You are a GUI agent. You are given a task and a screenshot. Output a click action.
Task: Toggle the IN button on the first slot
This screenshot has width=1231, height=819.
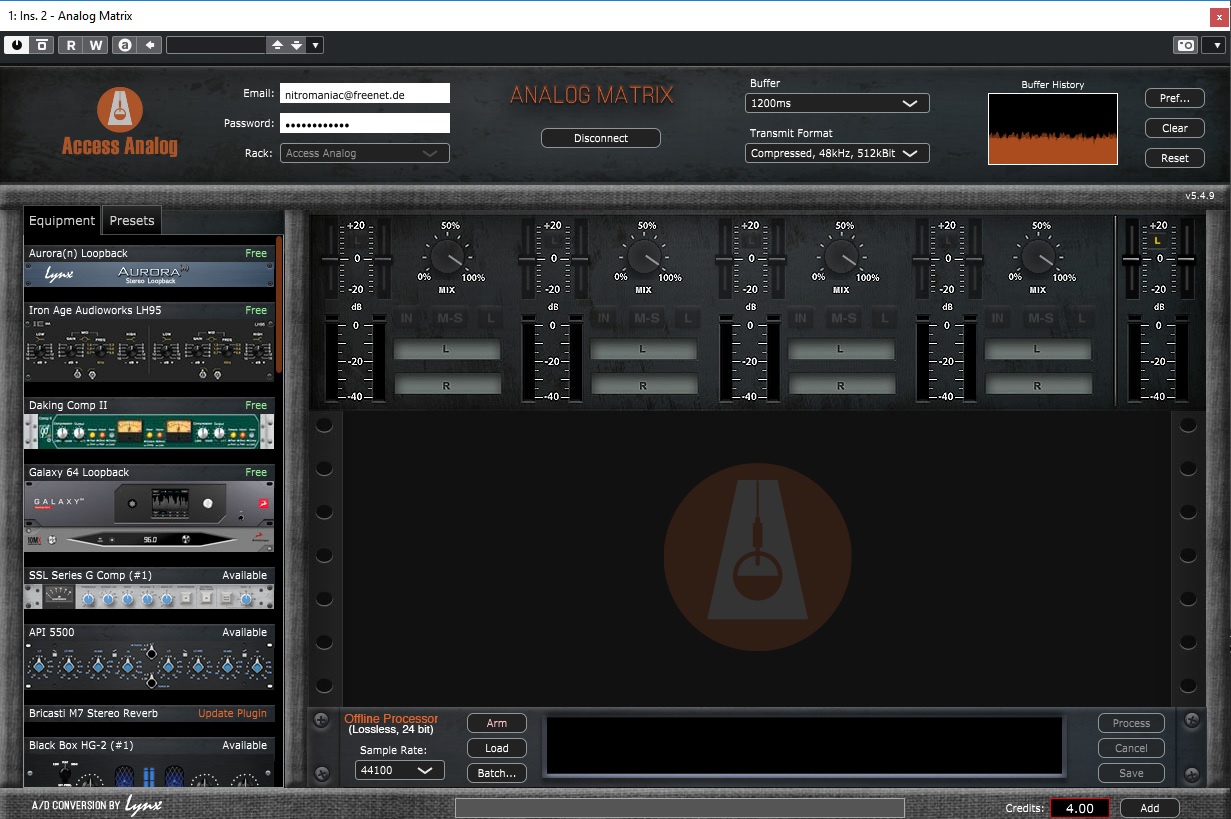pos(407,318)
